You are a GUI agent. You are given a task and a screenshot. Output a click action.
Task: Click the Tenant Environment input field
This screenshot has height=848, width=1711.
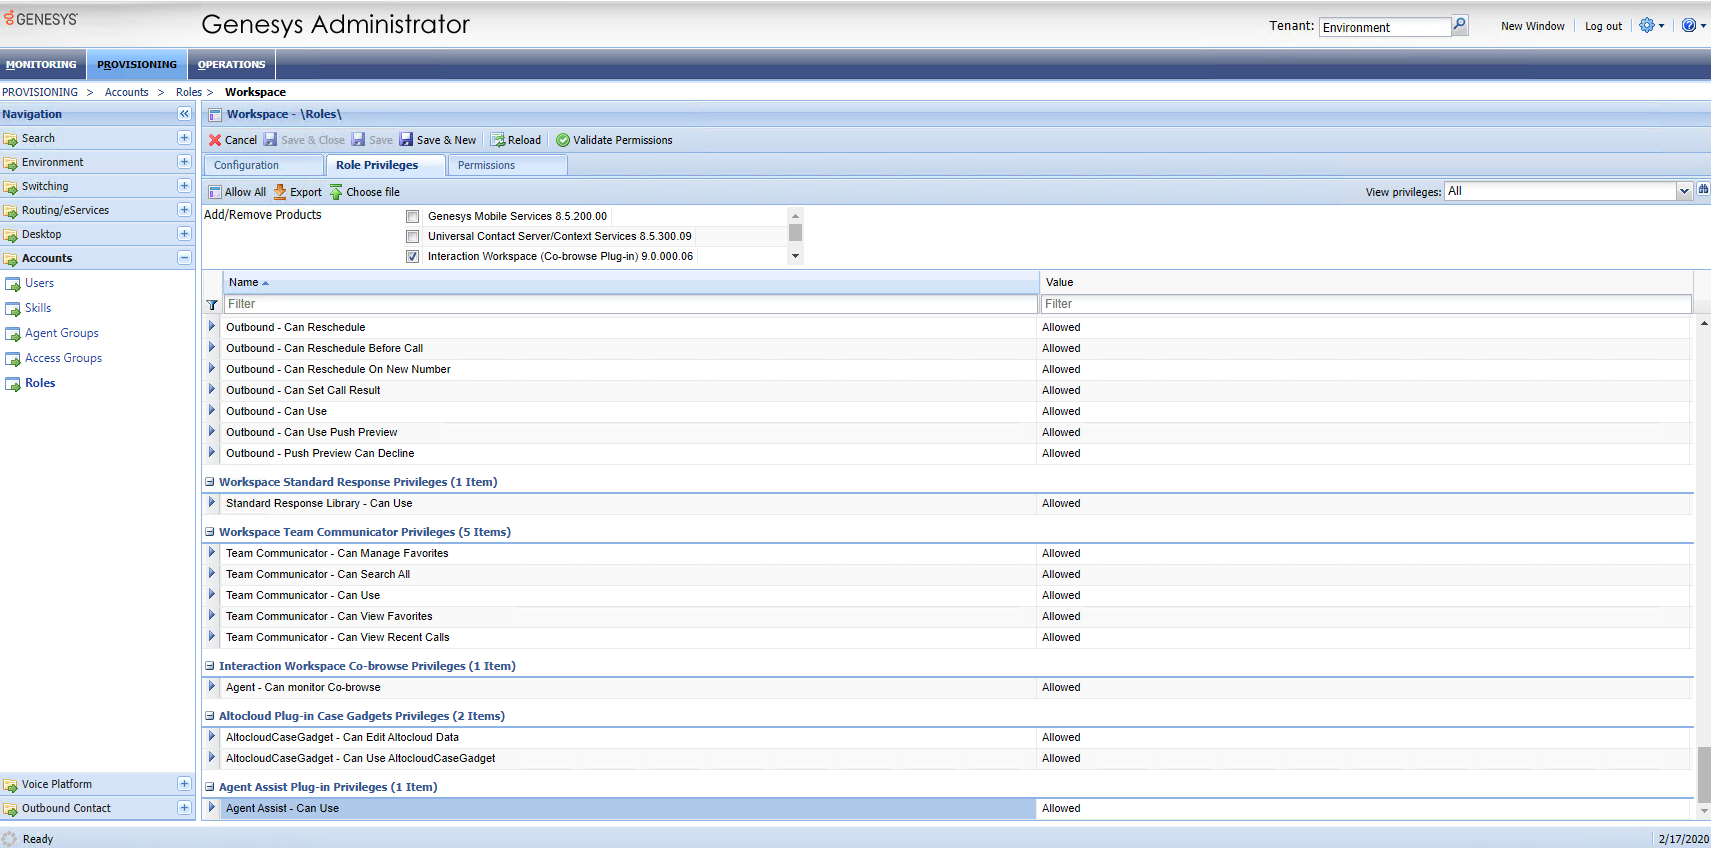tap(1385, 27)
